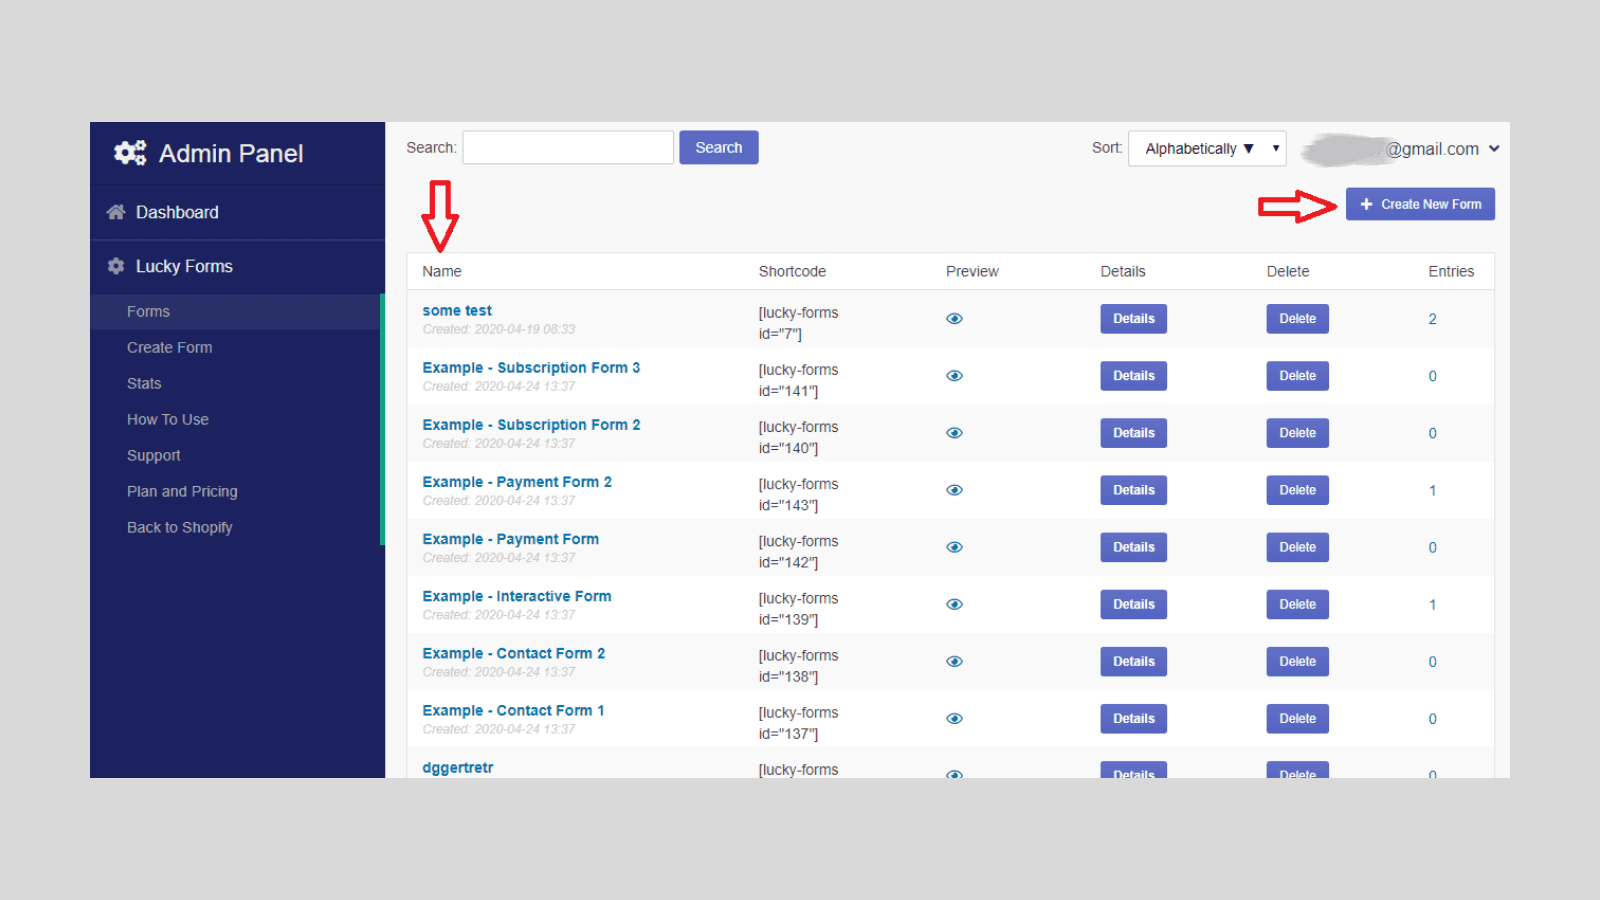Select Create Form in the sidebar
1600x900 pixels.
pos(169,347)
